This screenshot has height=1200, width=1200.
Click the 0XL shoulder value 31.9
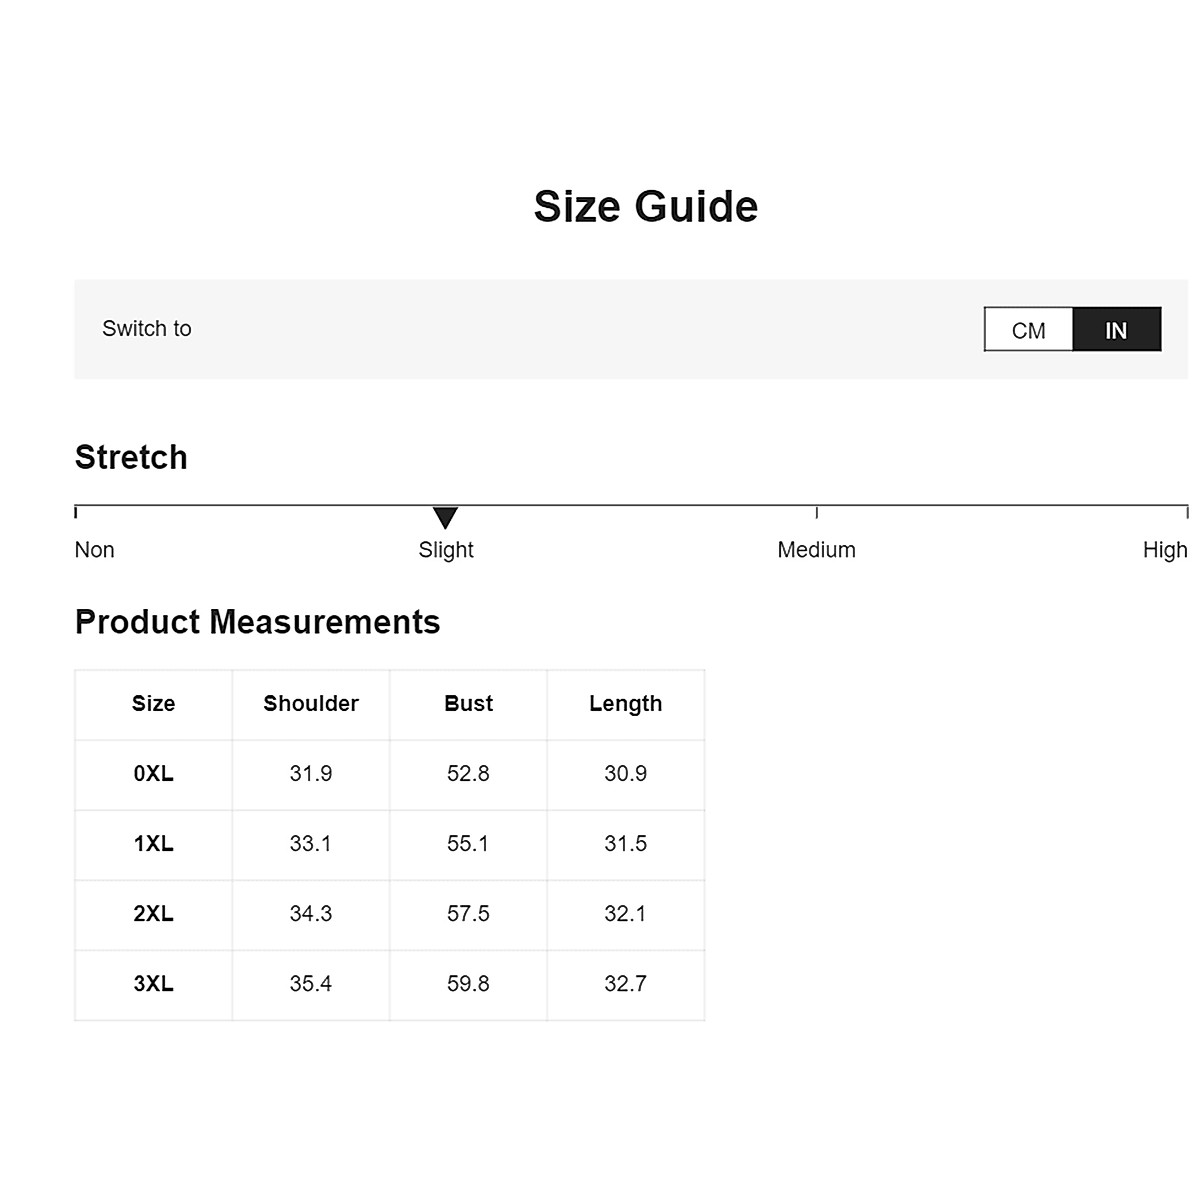pyautogui.click(x=311, y=774)
